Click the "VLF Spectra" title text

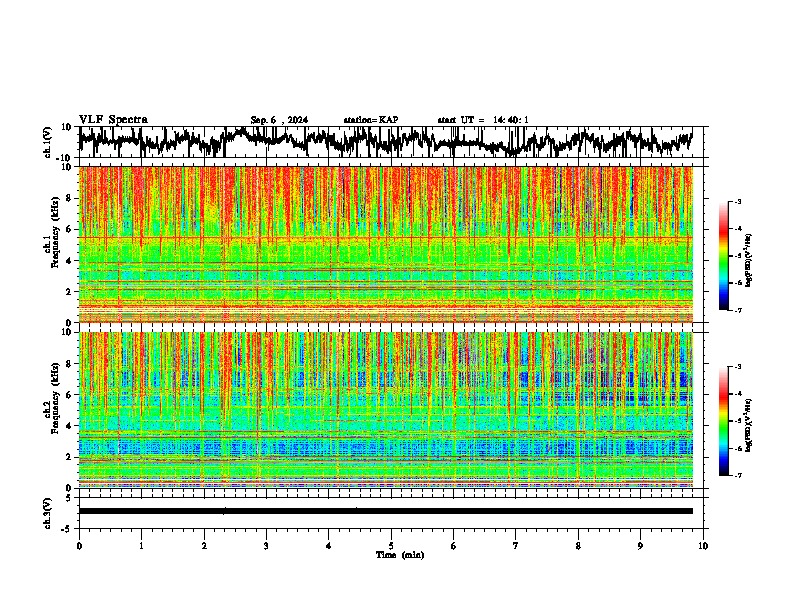point(113,120)
